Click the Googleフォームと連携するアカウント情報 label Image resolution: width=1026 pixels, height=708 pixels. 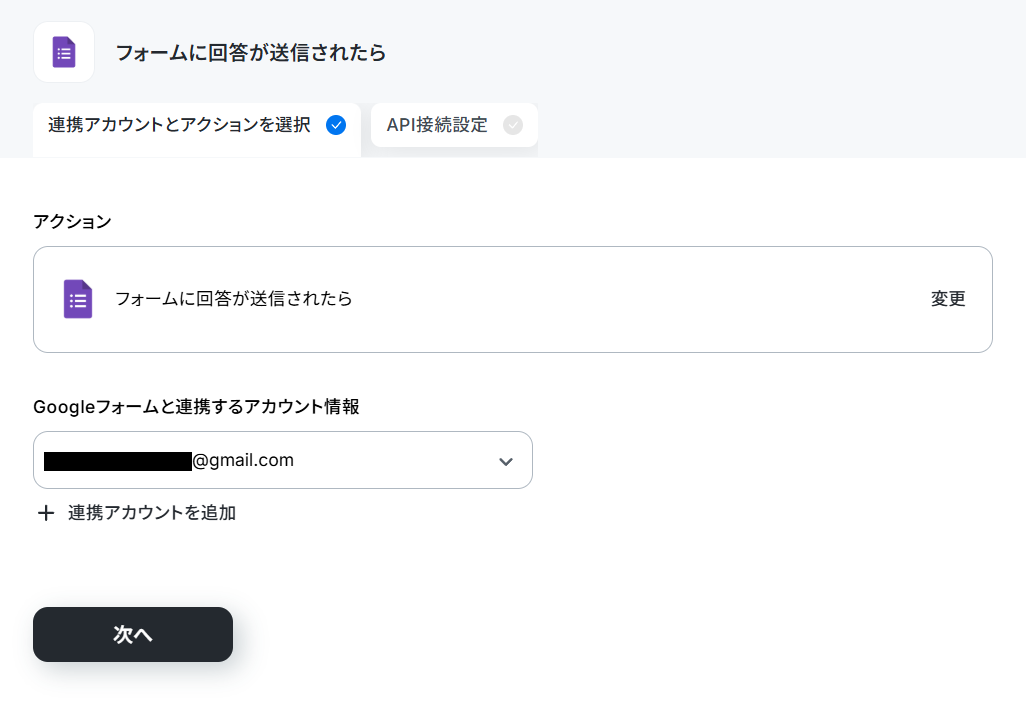tap(196, 407)
